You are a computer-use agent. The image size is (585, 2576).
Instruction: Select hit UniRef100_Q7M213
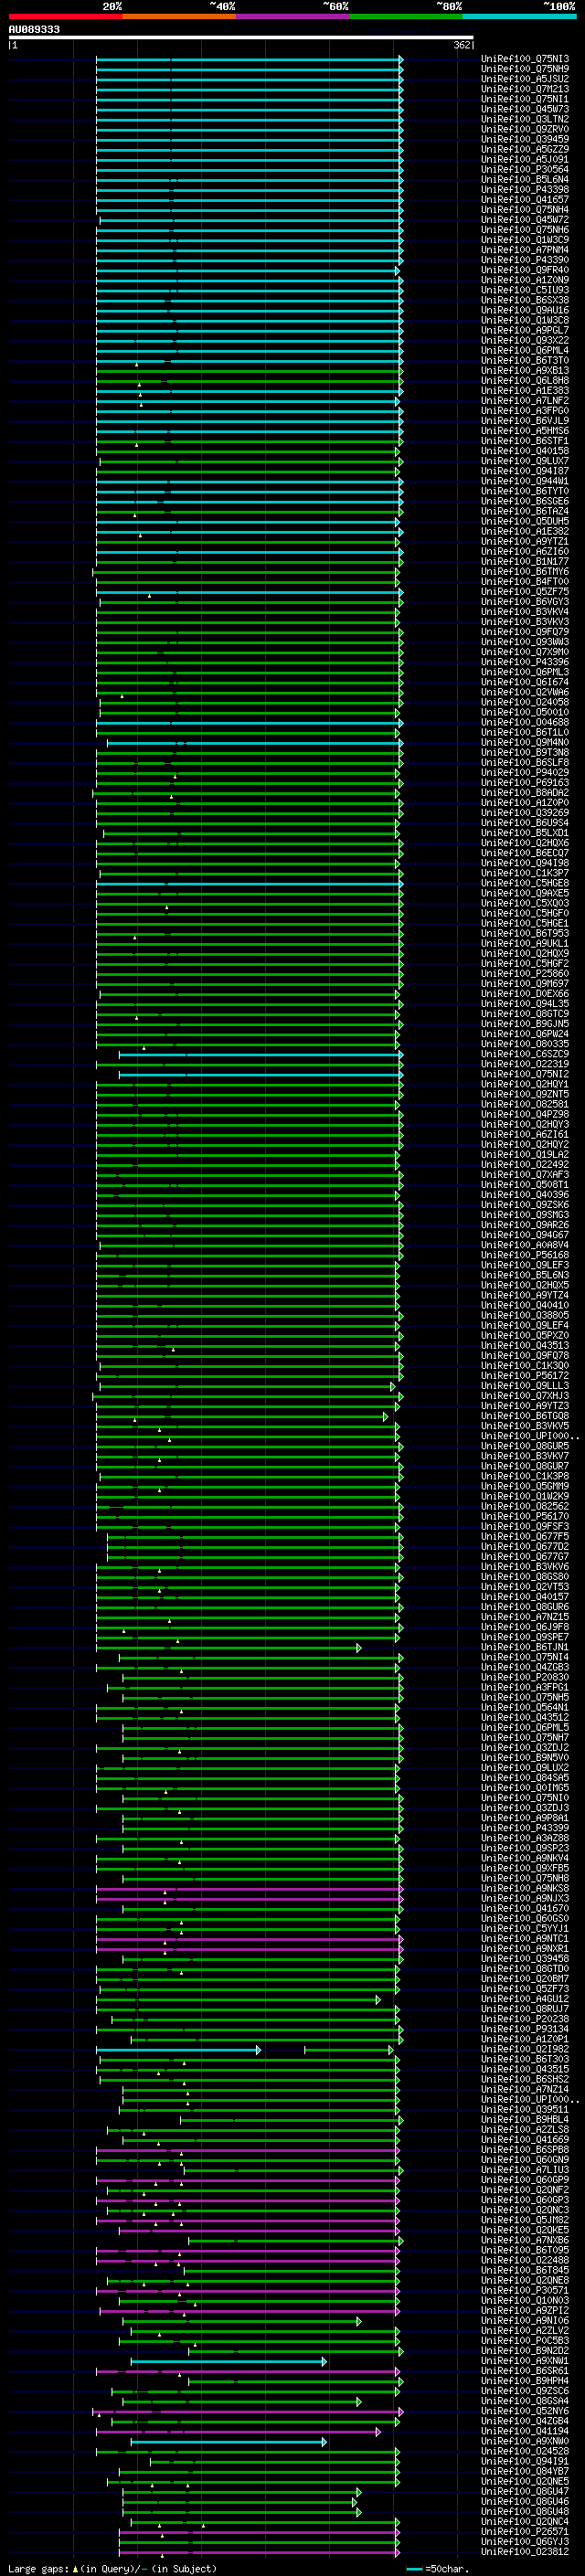coord(525,89)
